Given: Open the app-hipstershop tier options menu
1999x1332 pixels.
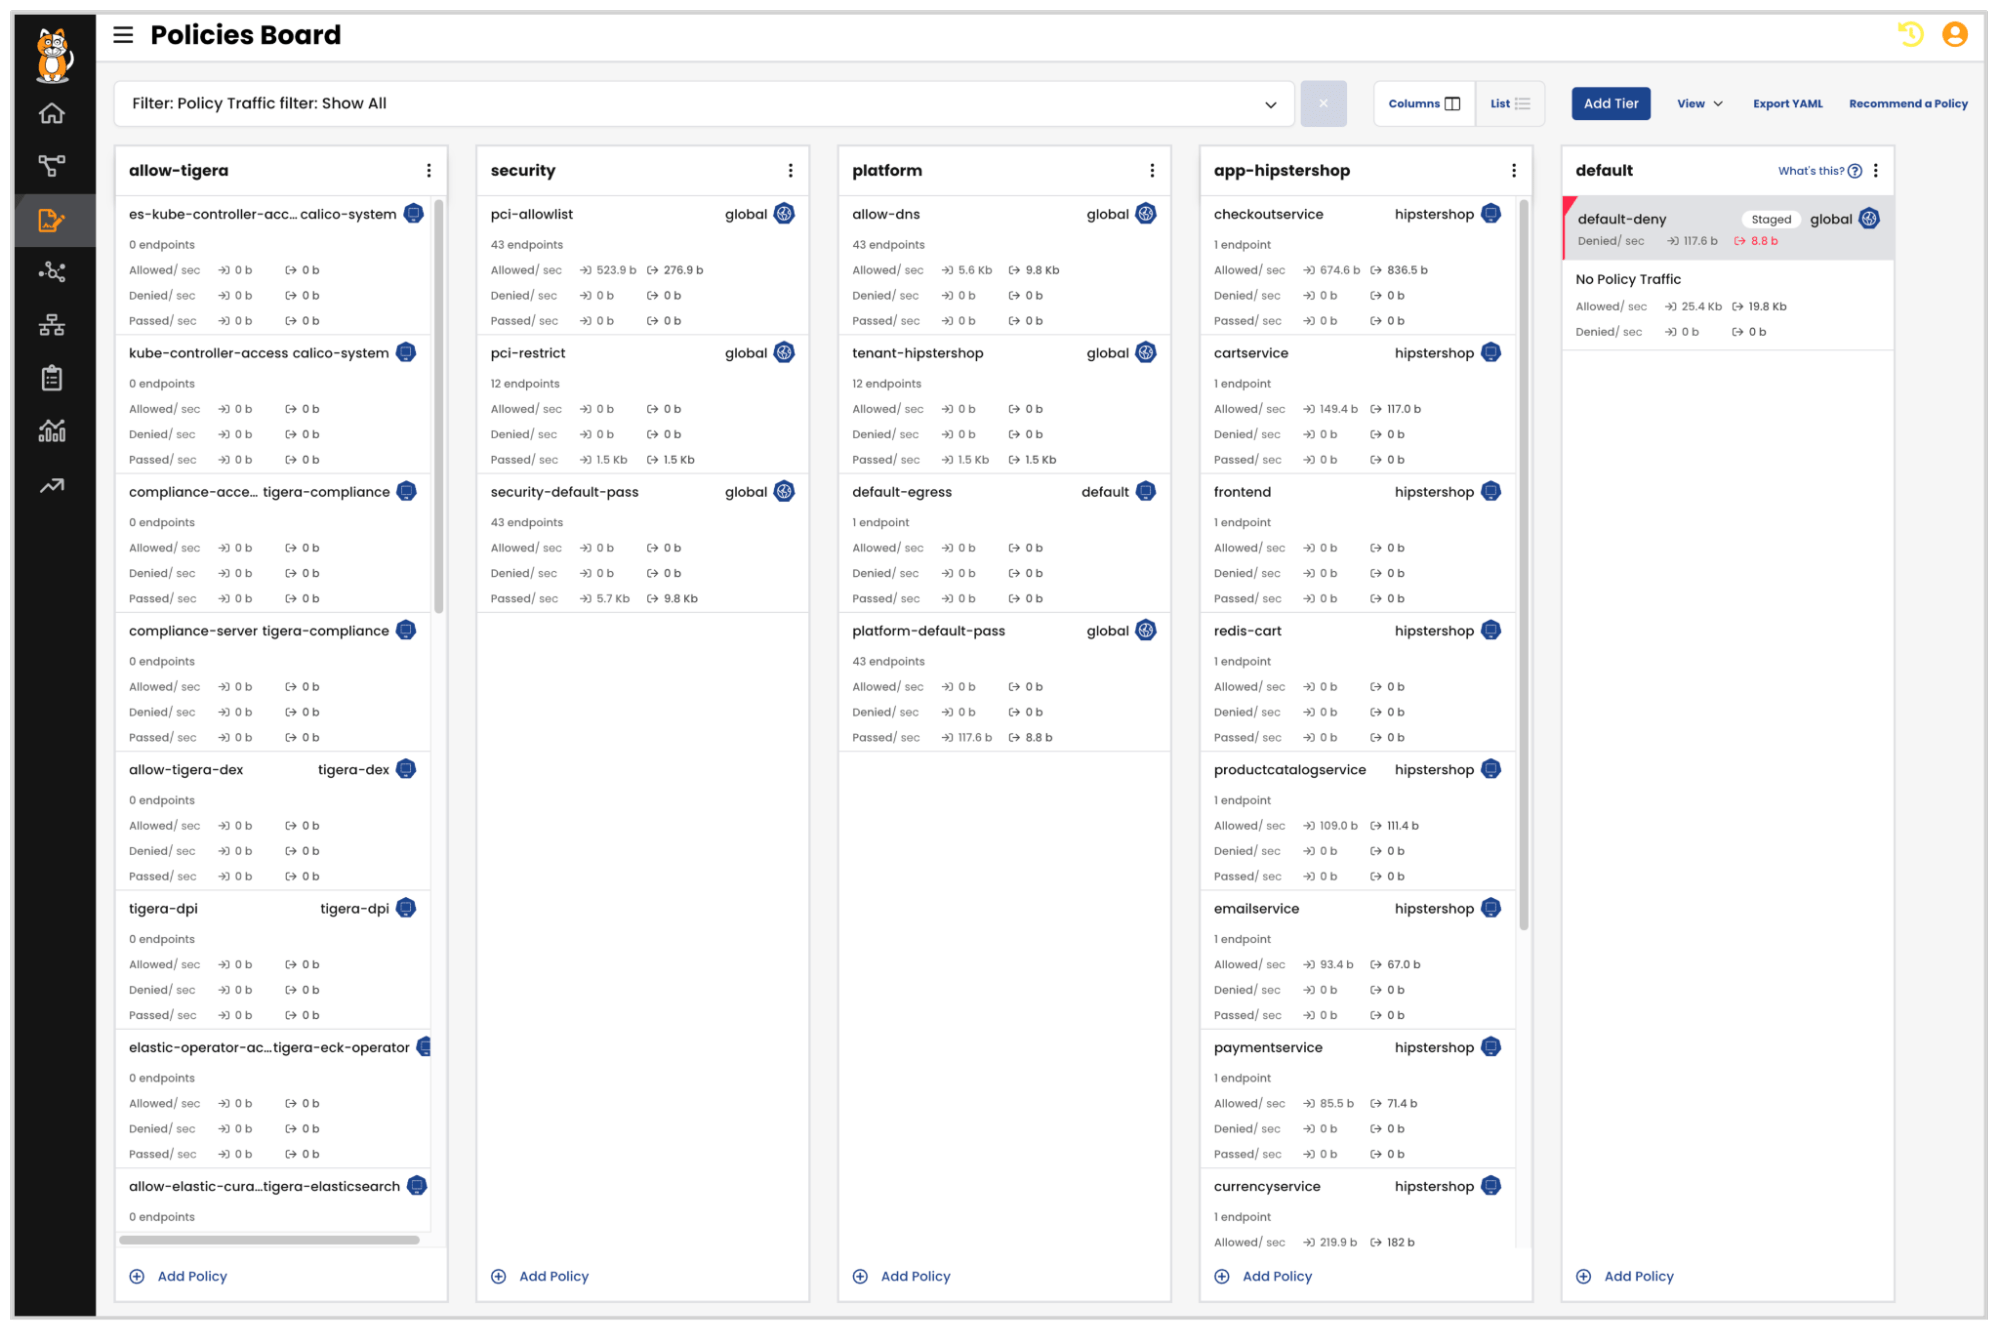Looking at the screenshot, I should point(1515,171).
